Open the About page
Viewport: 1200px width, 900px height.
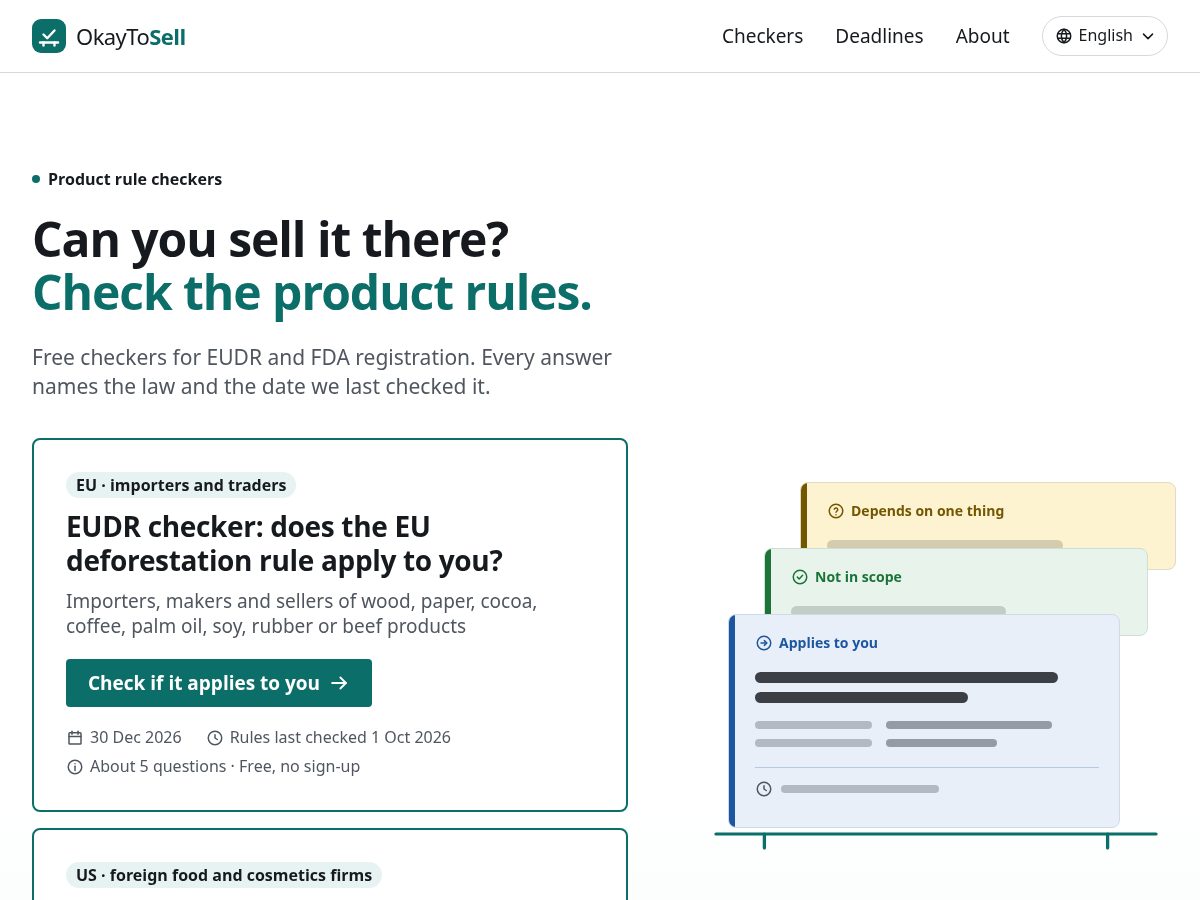[x=982, y=36]
